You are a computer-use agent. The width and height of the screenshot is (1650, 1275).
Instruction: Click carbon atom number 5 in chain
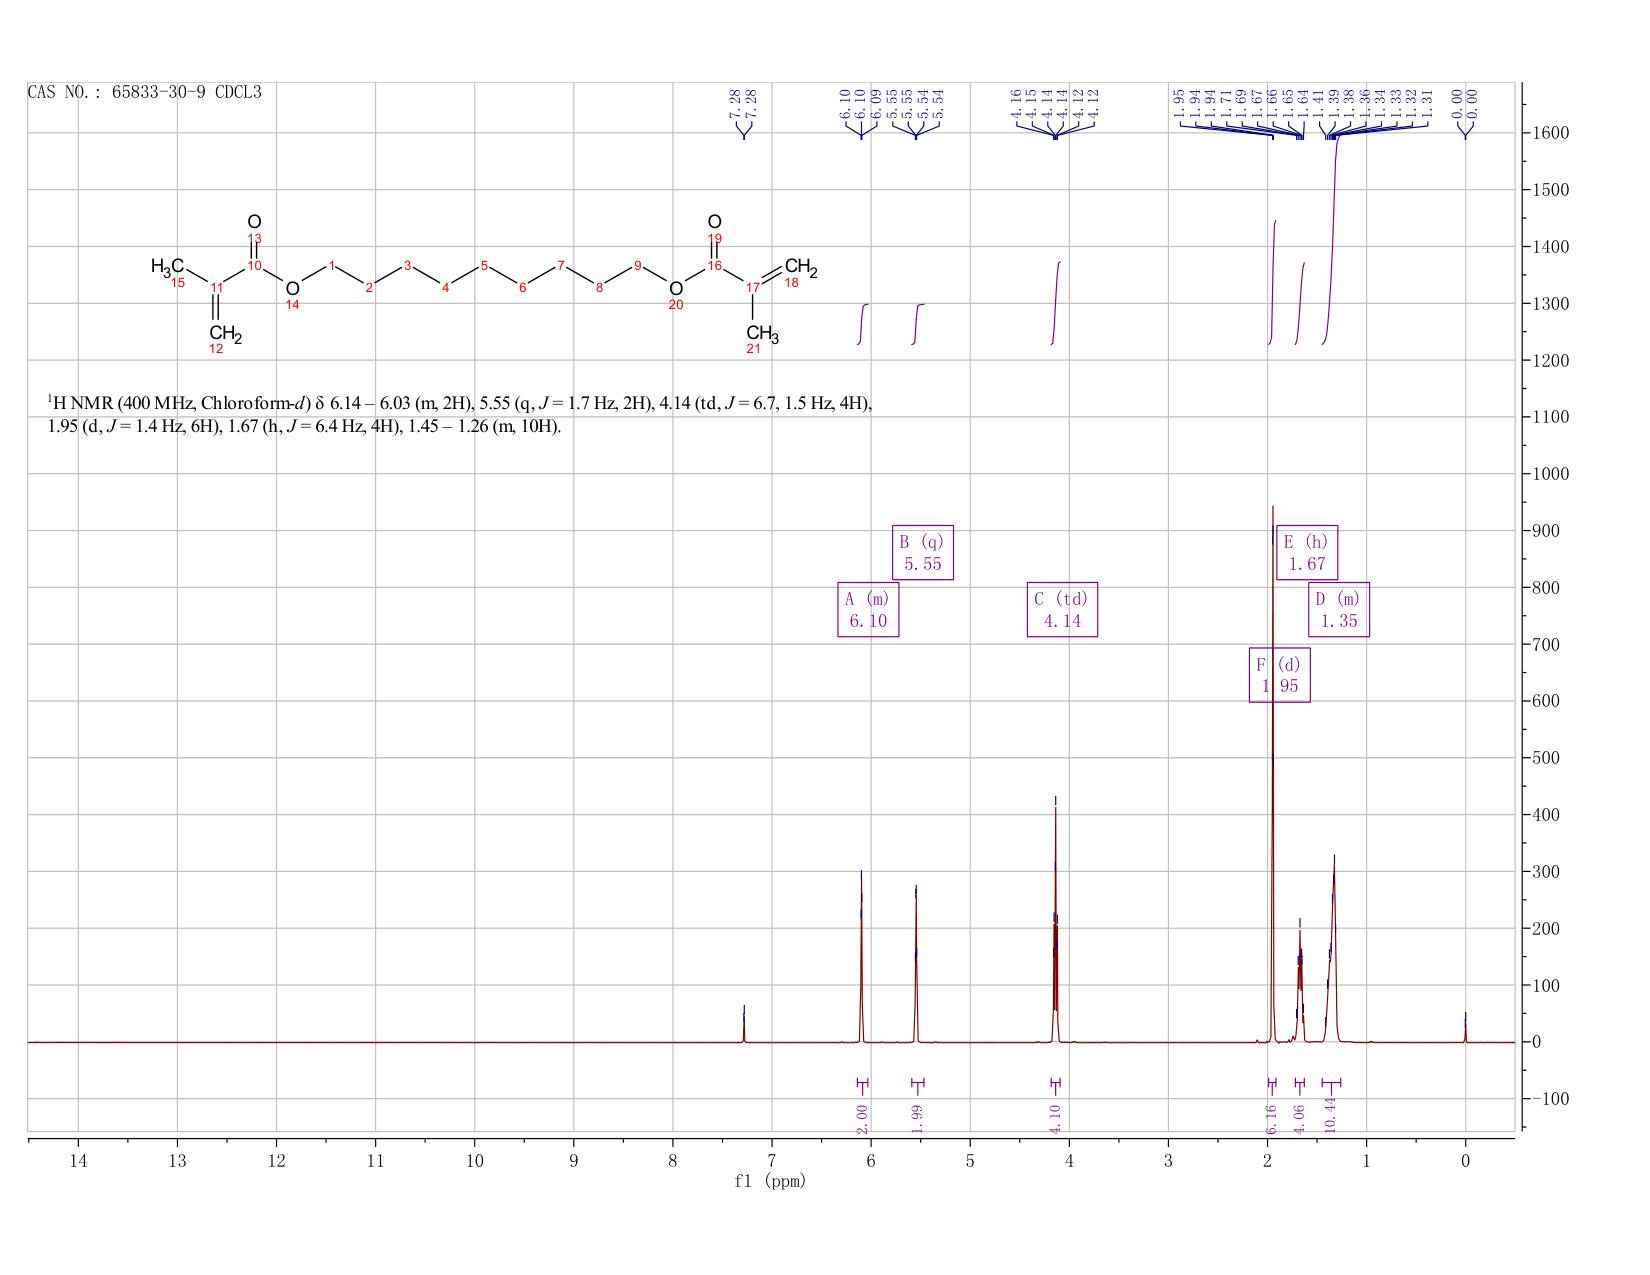click(484, 265)
